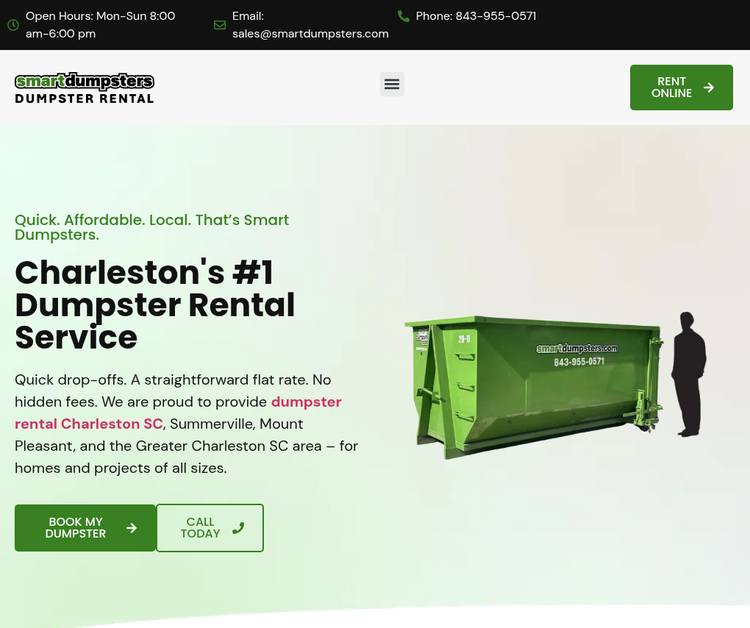Click the Charleston's #1 Dumpster Rental heading
750x628 pixels.
click(154, 305)
